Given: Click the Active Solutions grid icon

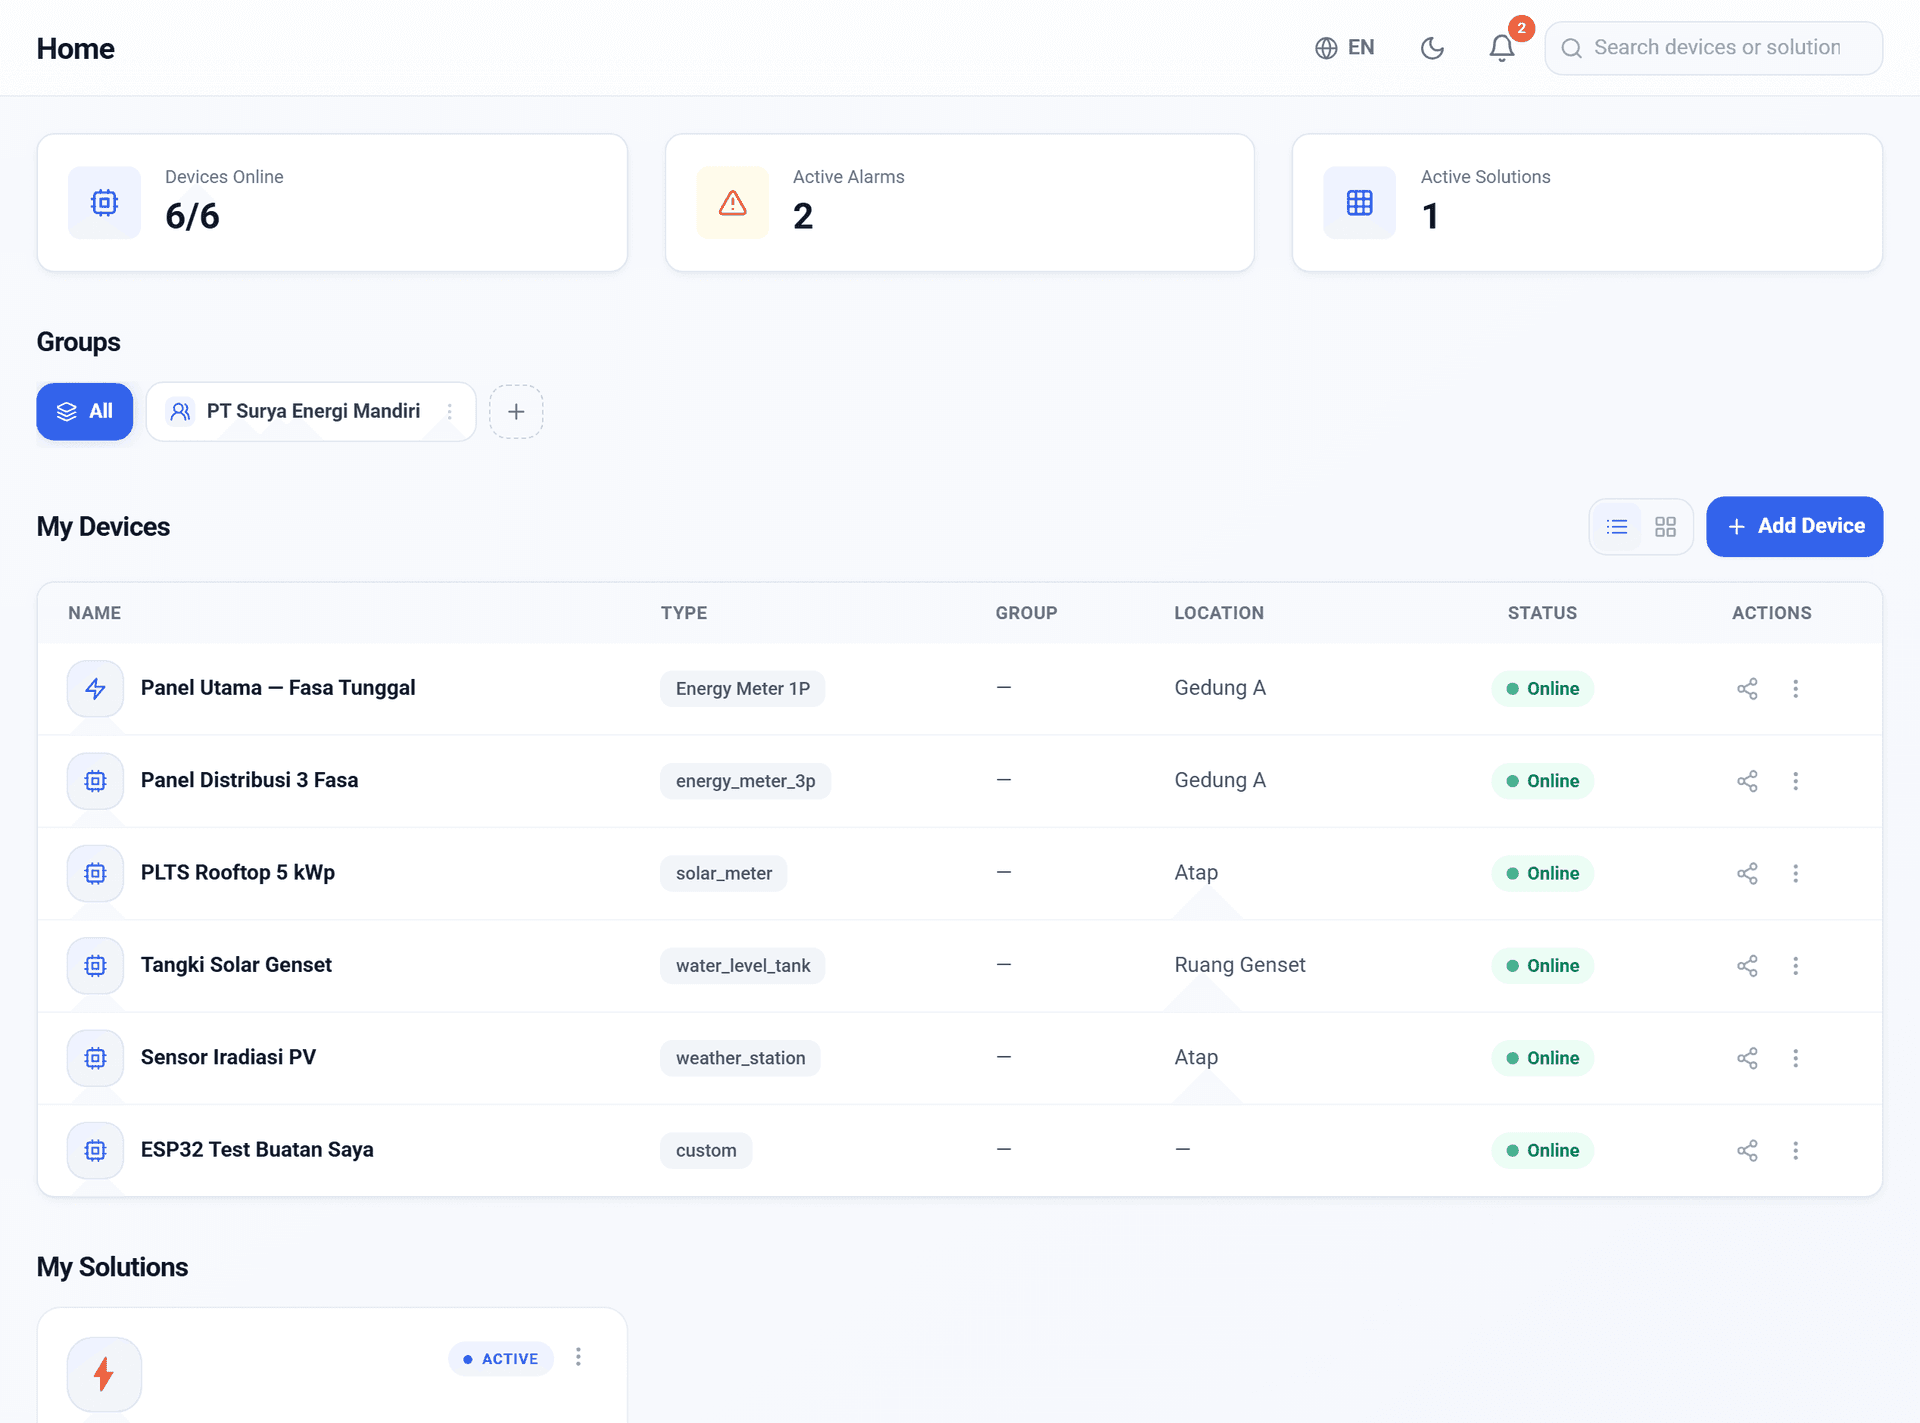Looking at the screenshot, I should pyautogui.click(x=1360, y=203).
